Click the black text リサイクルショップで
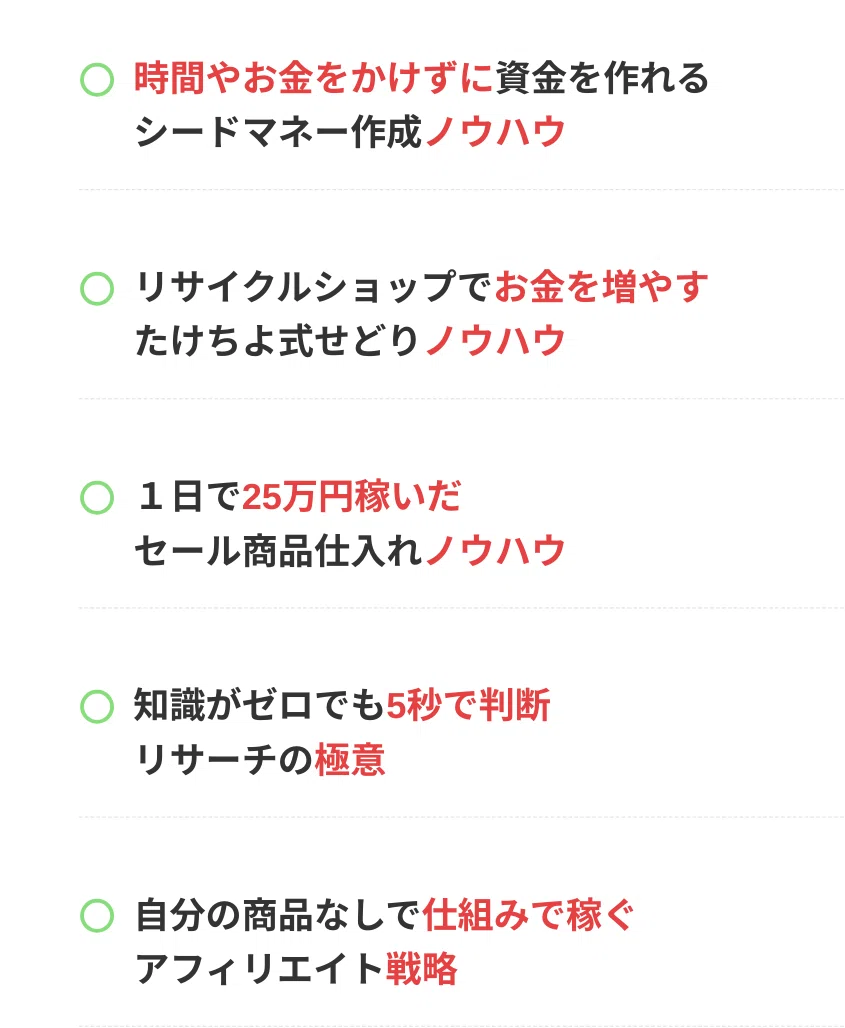845x1028 pixels. click(314, 289)
